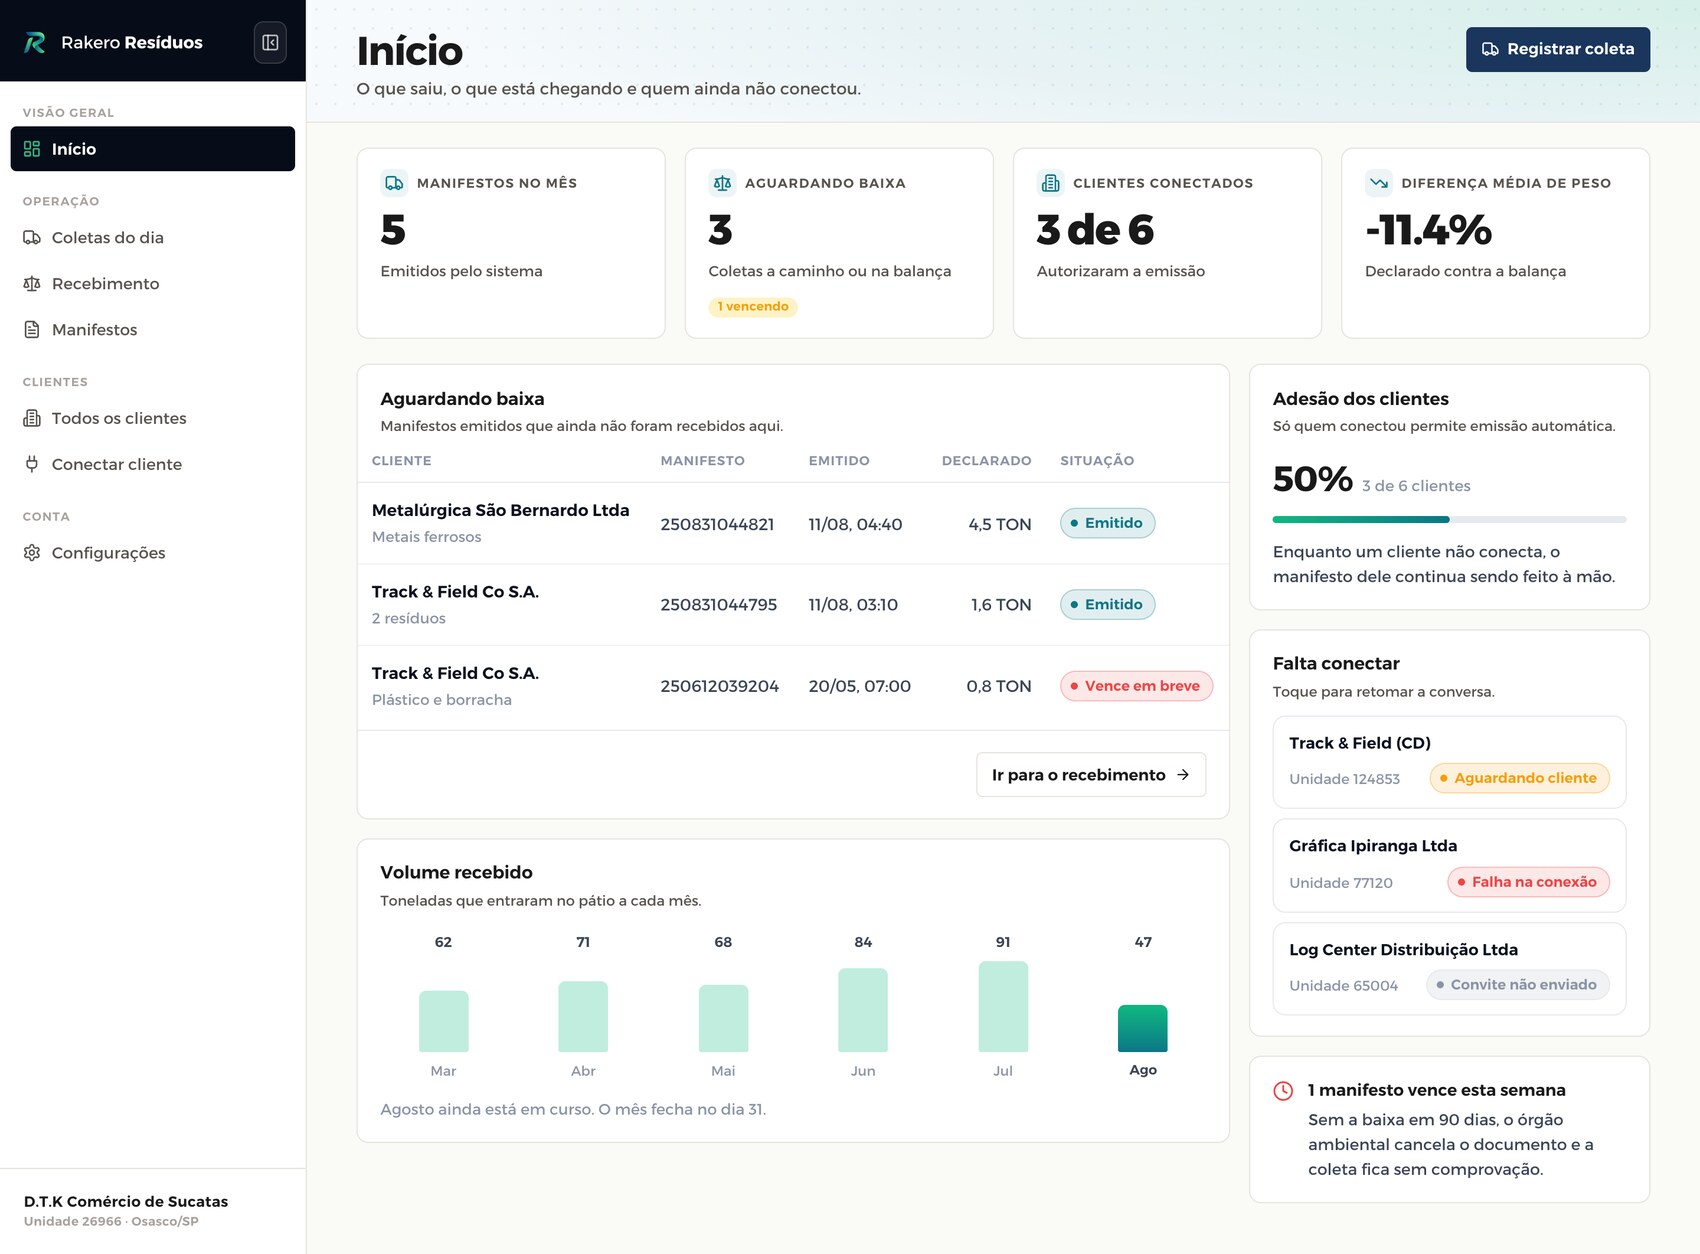Click the Vence em breve status badge

[x=1136, y=686]
